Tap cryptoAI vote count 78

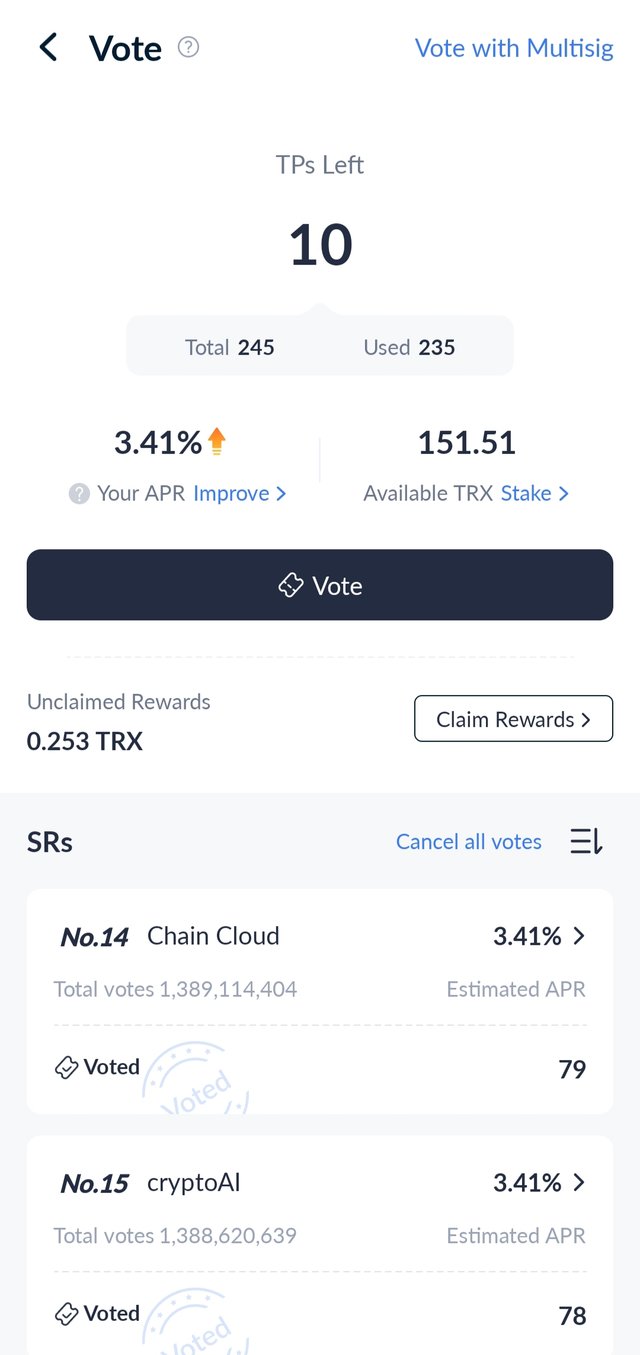[x=572, y=1315]
